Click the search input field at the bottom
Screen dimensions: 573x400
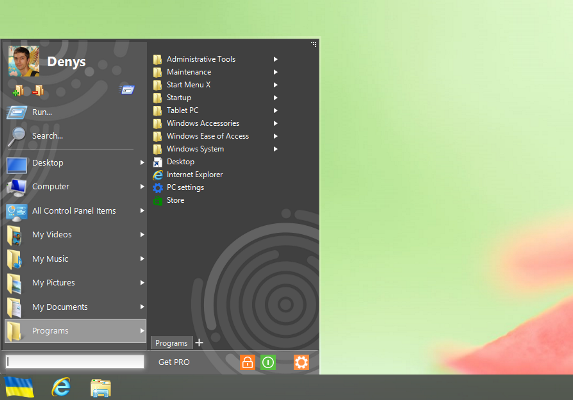[x=75, y=362]
